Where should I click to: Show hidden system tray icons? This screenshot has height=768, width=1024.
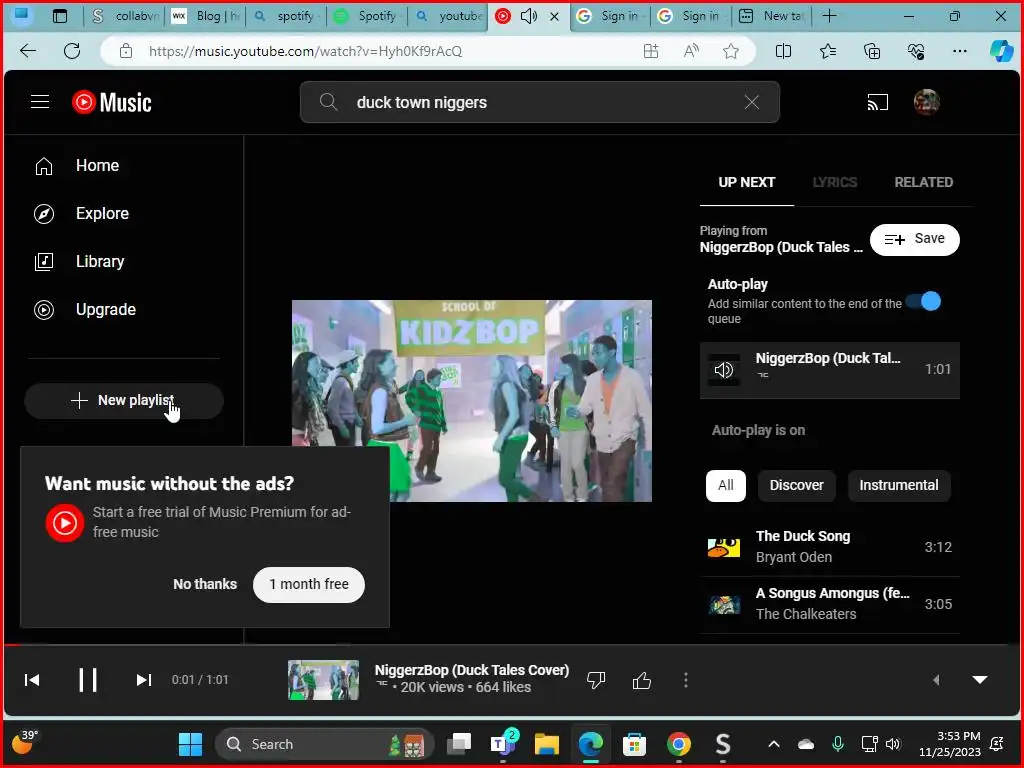(x=774, y=744)
